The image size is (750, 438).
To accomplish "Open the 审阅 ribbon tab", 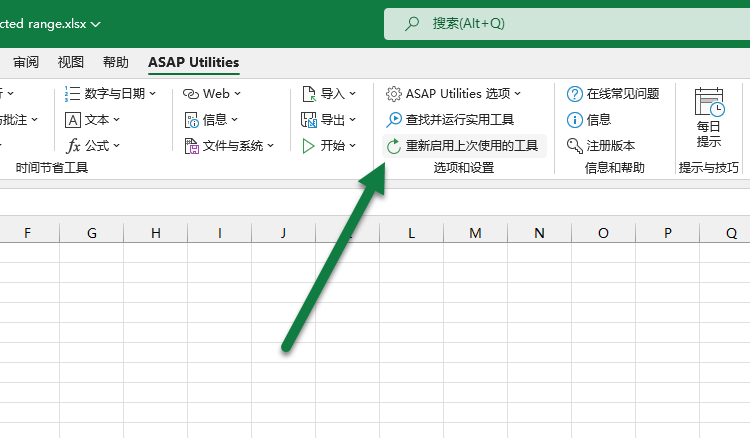I will (26, 62).
